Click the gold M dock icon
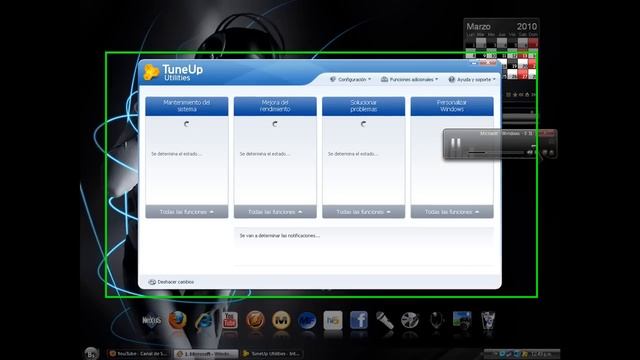This screenshot has width=640, height=360. (x=281, y=320)
